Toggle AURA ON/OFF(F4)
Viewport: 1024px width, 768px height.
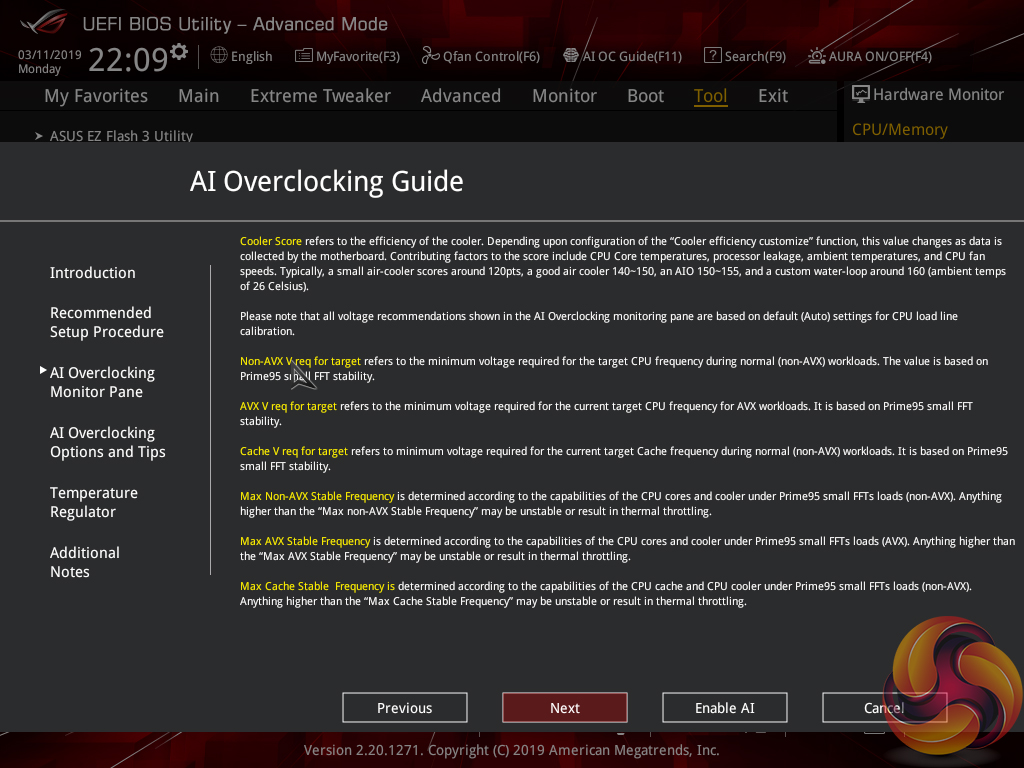[x=880, y=57]
